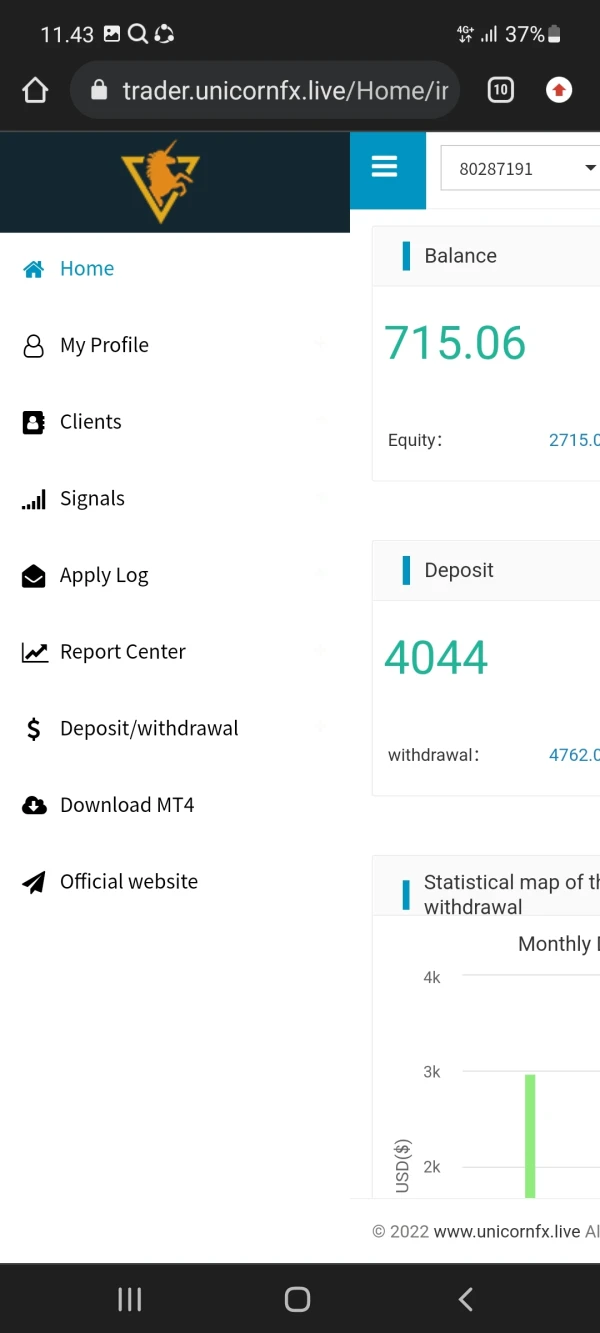Screen dimensions: 600x1333
Task: Tap the Download MT4 cloud icon
Action: [x=34, y=806]
